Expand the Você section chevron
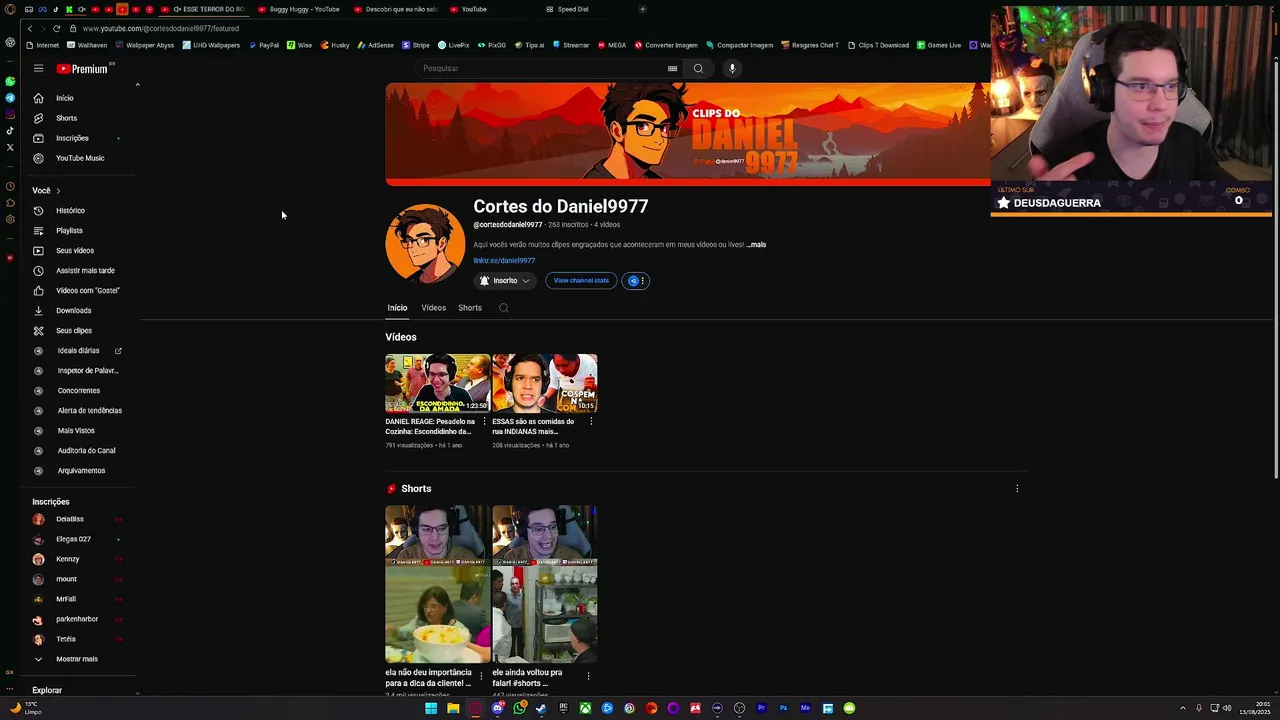 click(58, 191)
